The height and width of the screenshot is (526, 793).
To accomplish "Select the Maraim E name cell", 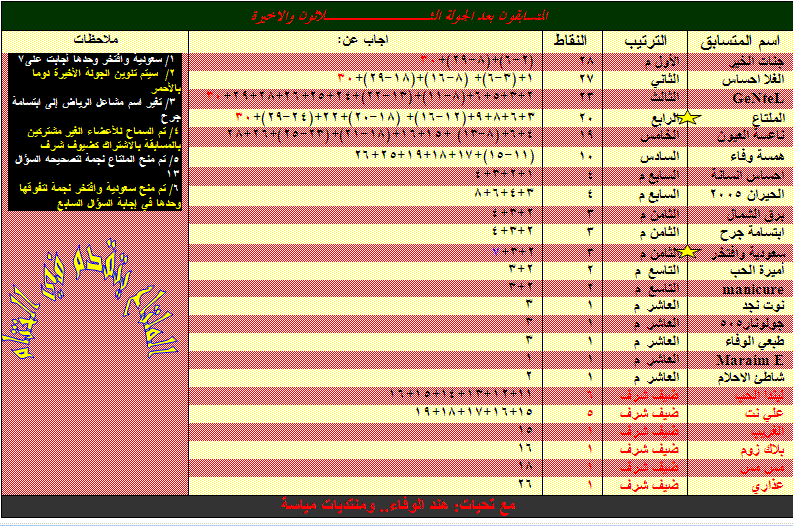I will point(749,358).
